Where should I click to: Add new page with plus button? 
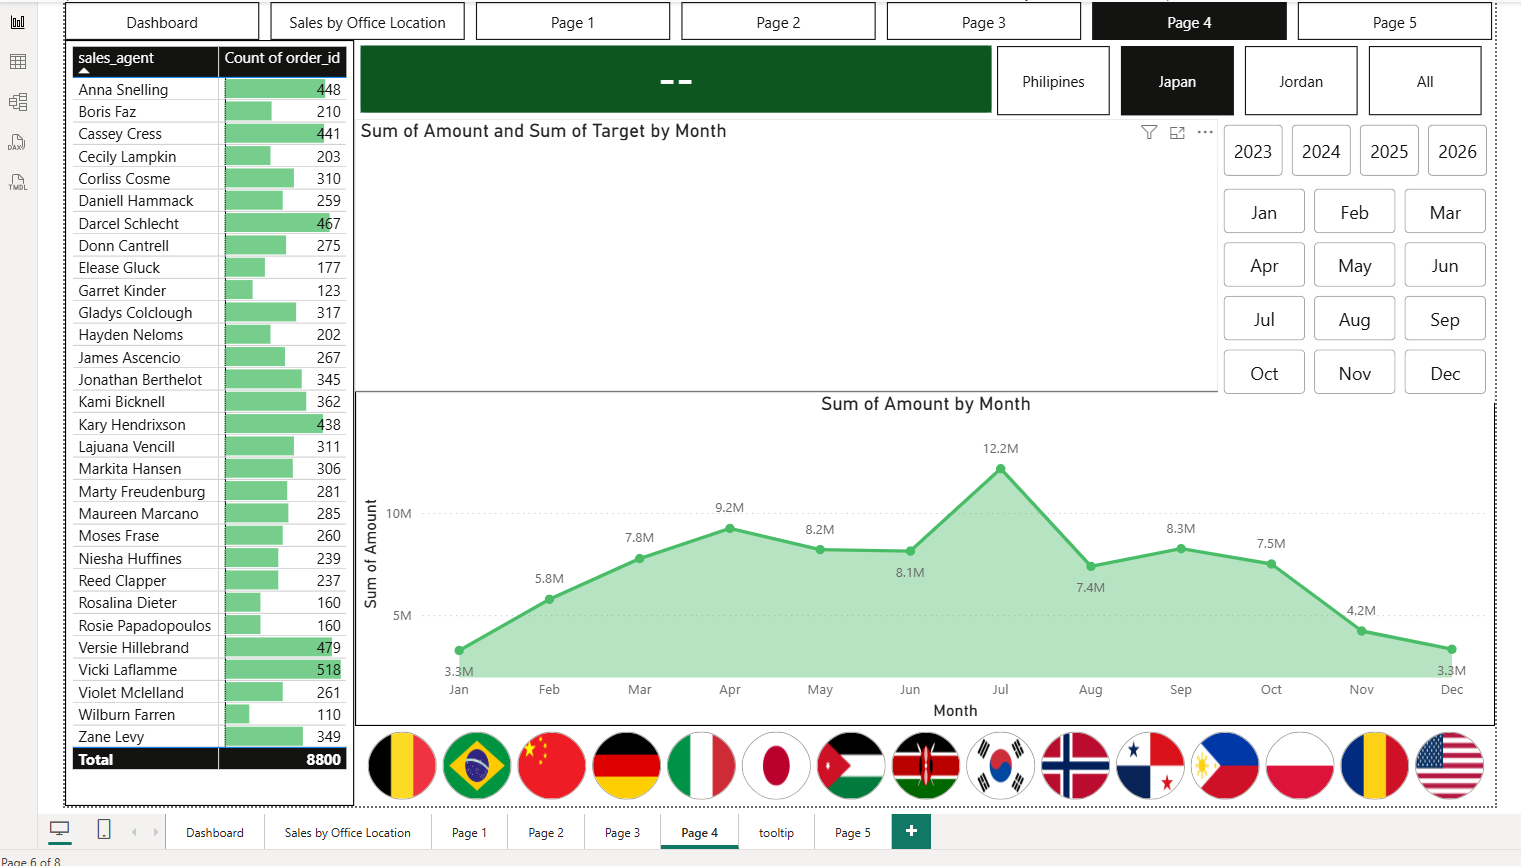click(911, 831)
